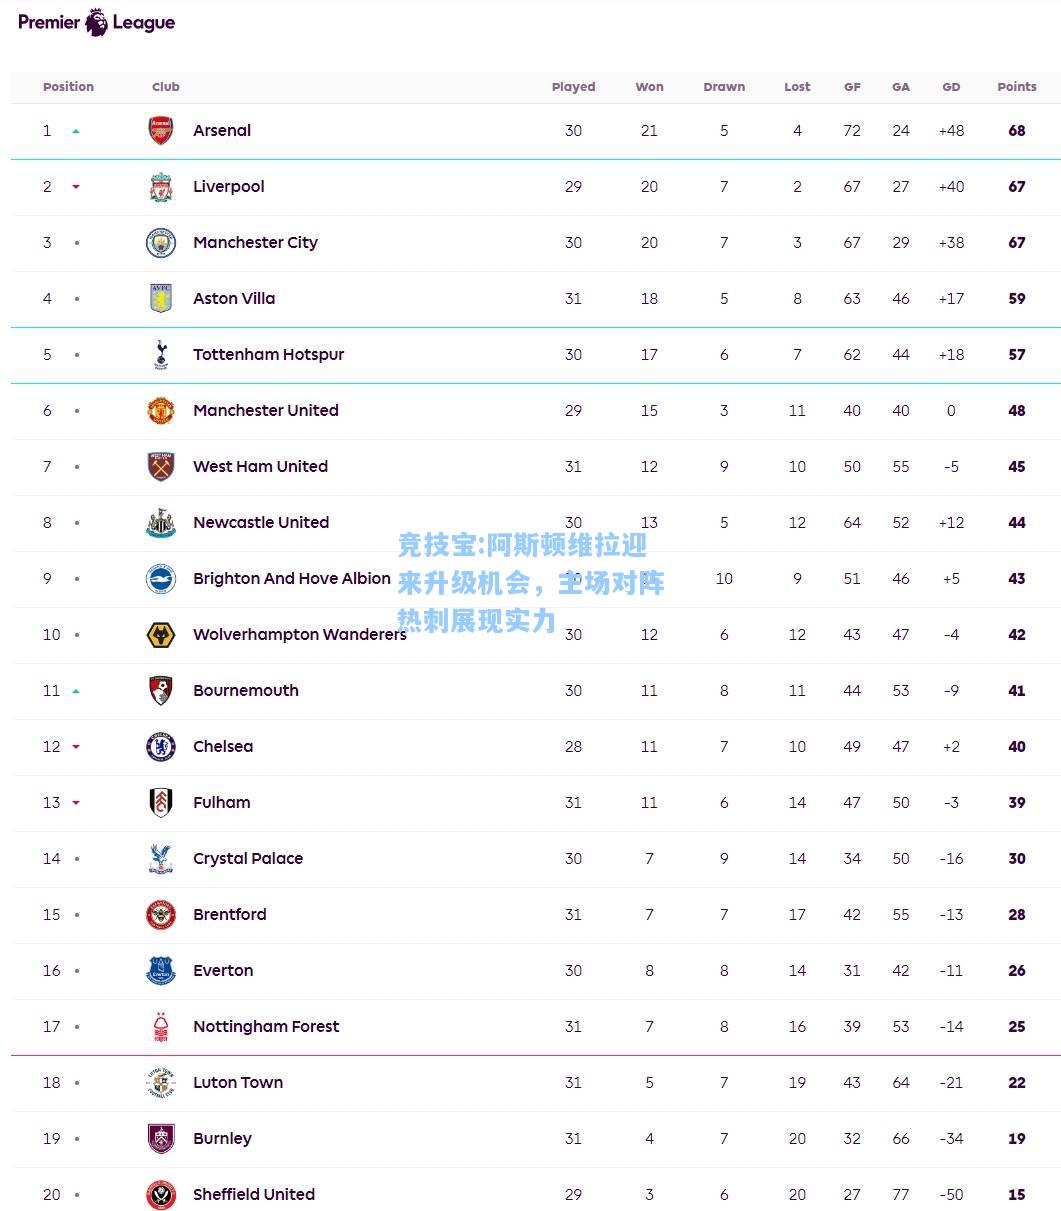Click Bournemouth's green position movement arrow
1061x1211 pixels.
tap(76, 691)
